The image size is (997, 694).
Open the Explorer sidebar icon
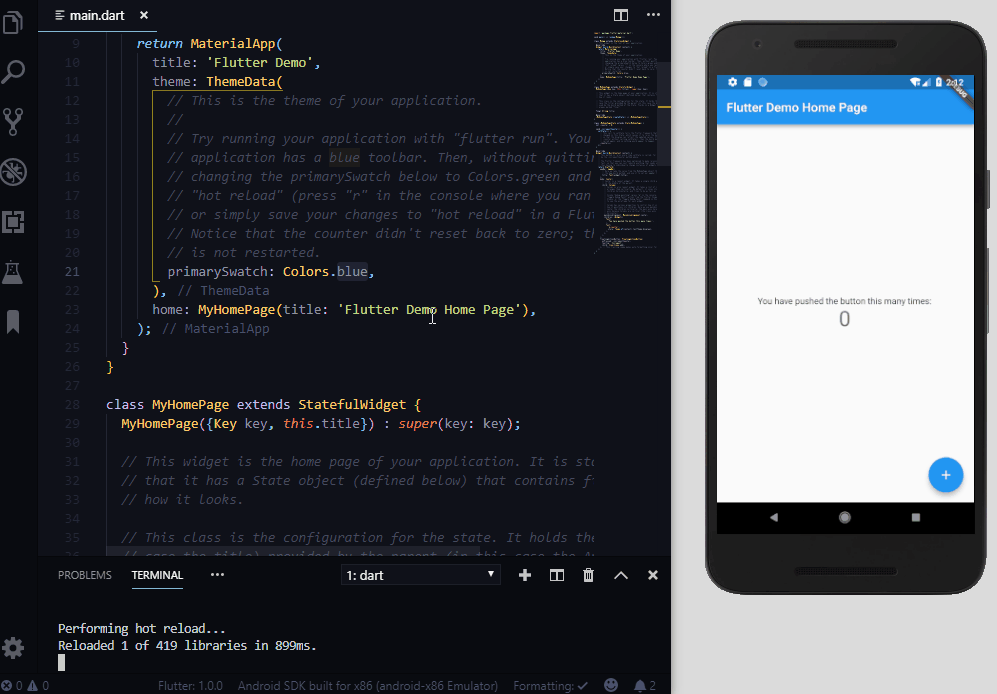14,22
